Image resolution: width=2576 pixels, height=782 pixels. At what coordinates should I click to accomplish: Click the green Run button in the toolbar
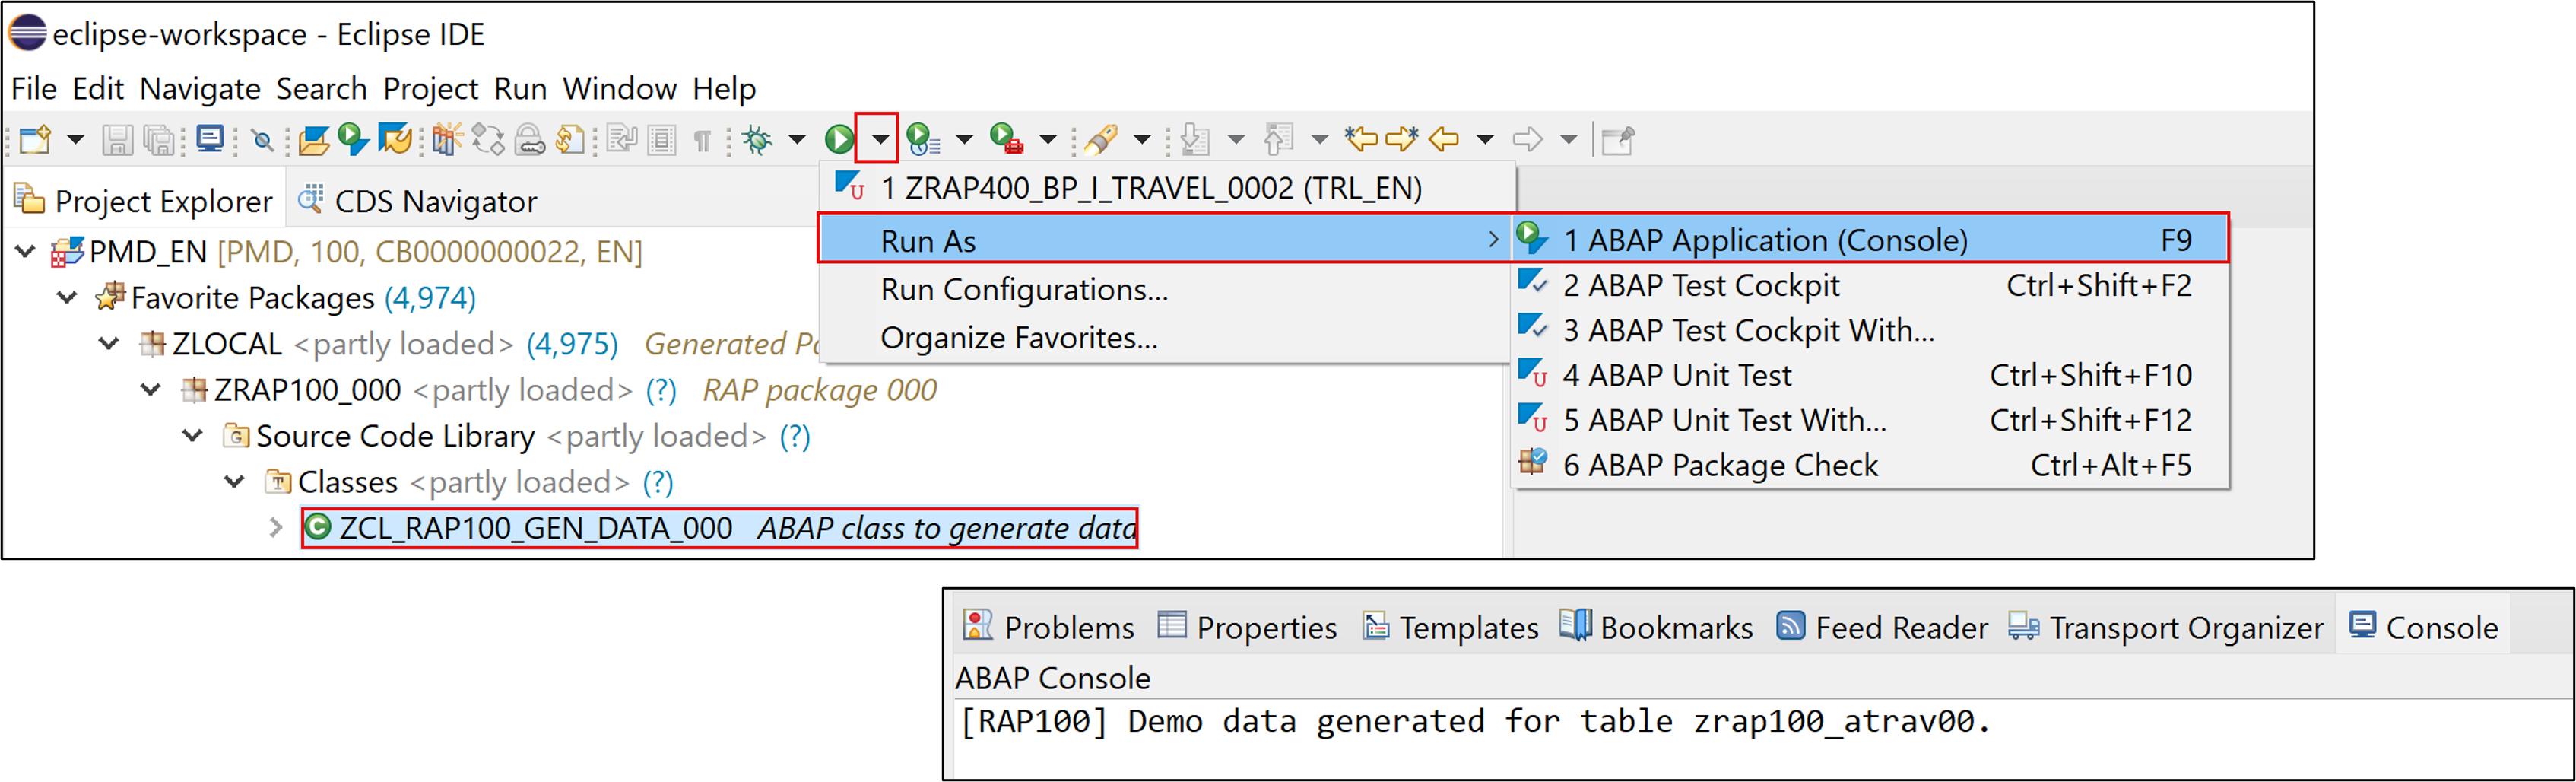(x=840, y=140)
